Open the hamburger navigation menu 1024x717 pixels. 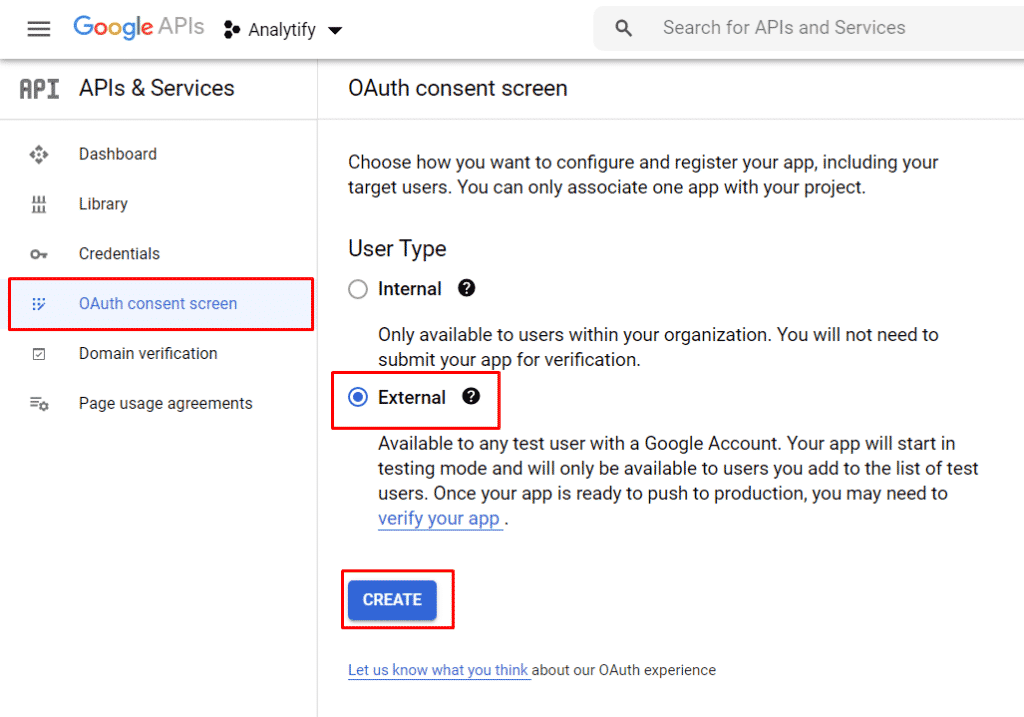click(39, 29)
